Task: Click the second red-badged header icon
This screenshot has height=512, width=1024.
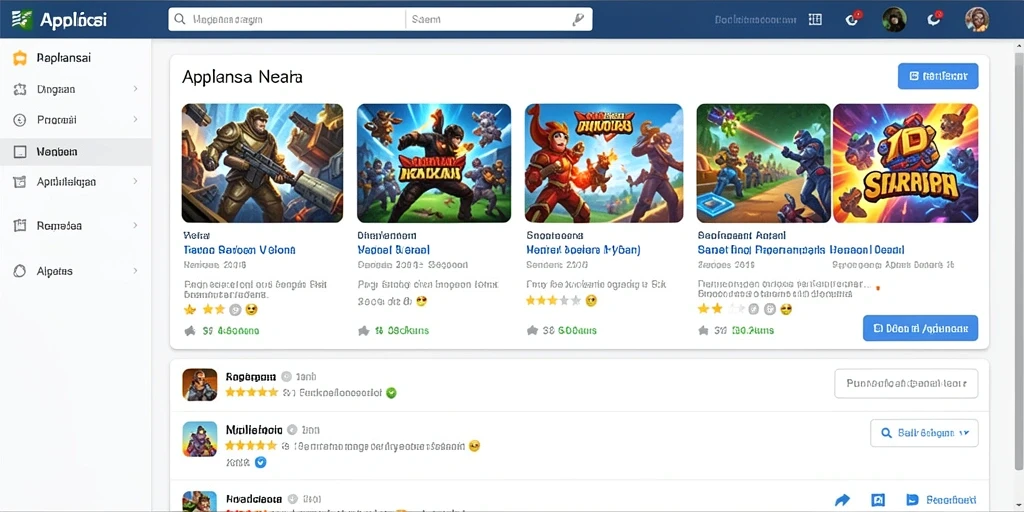Action: (x=935, y=19)
